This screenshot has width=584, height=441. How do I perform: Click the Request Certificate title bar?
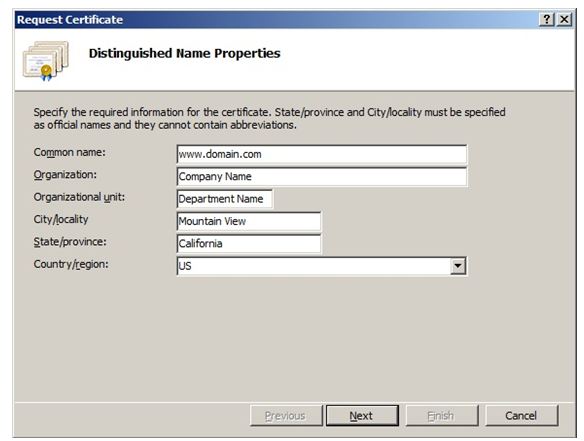(276, 19)
